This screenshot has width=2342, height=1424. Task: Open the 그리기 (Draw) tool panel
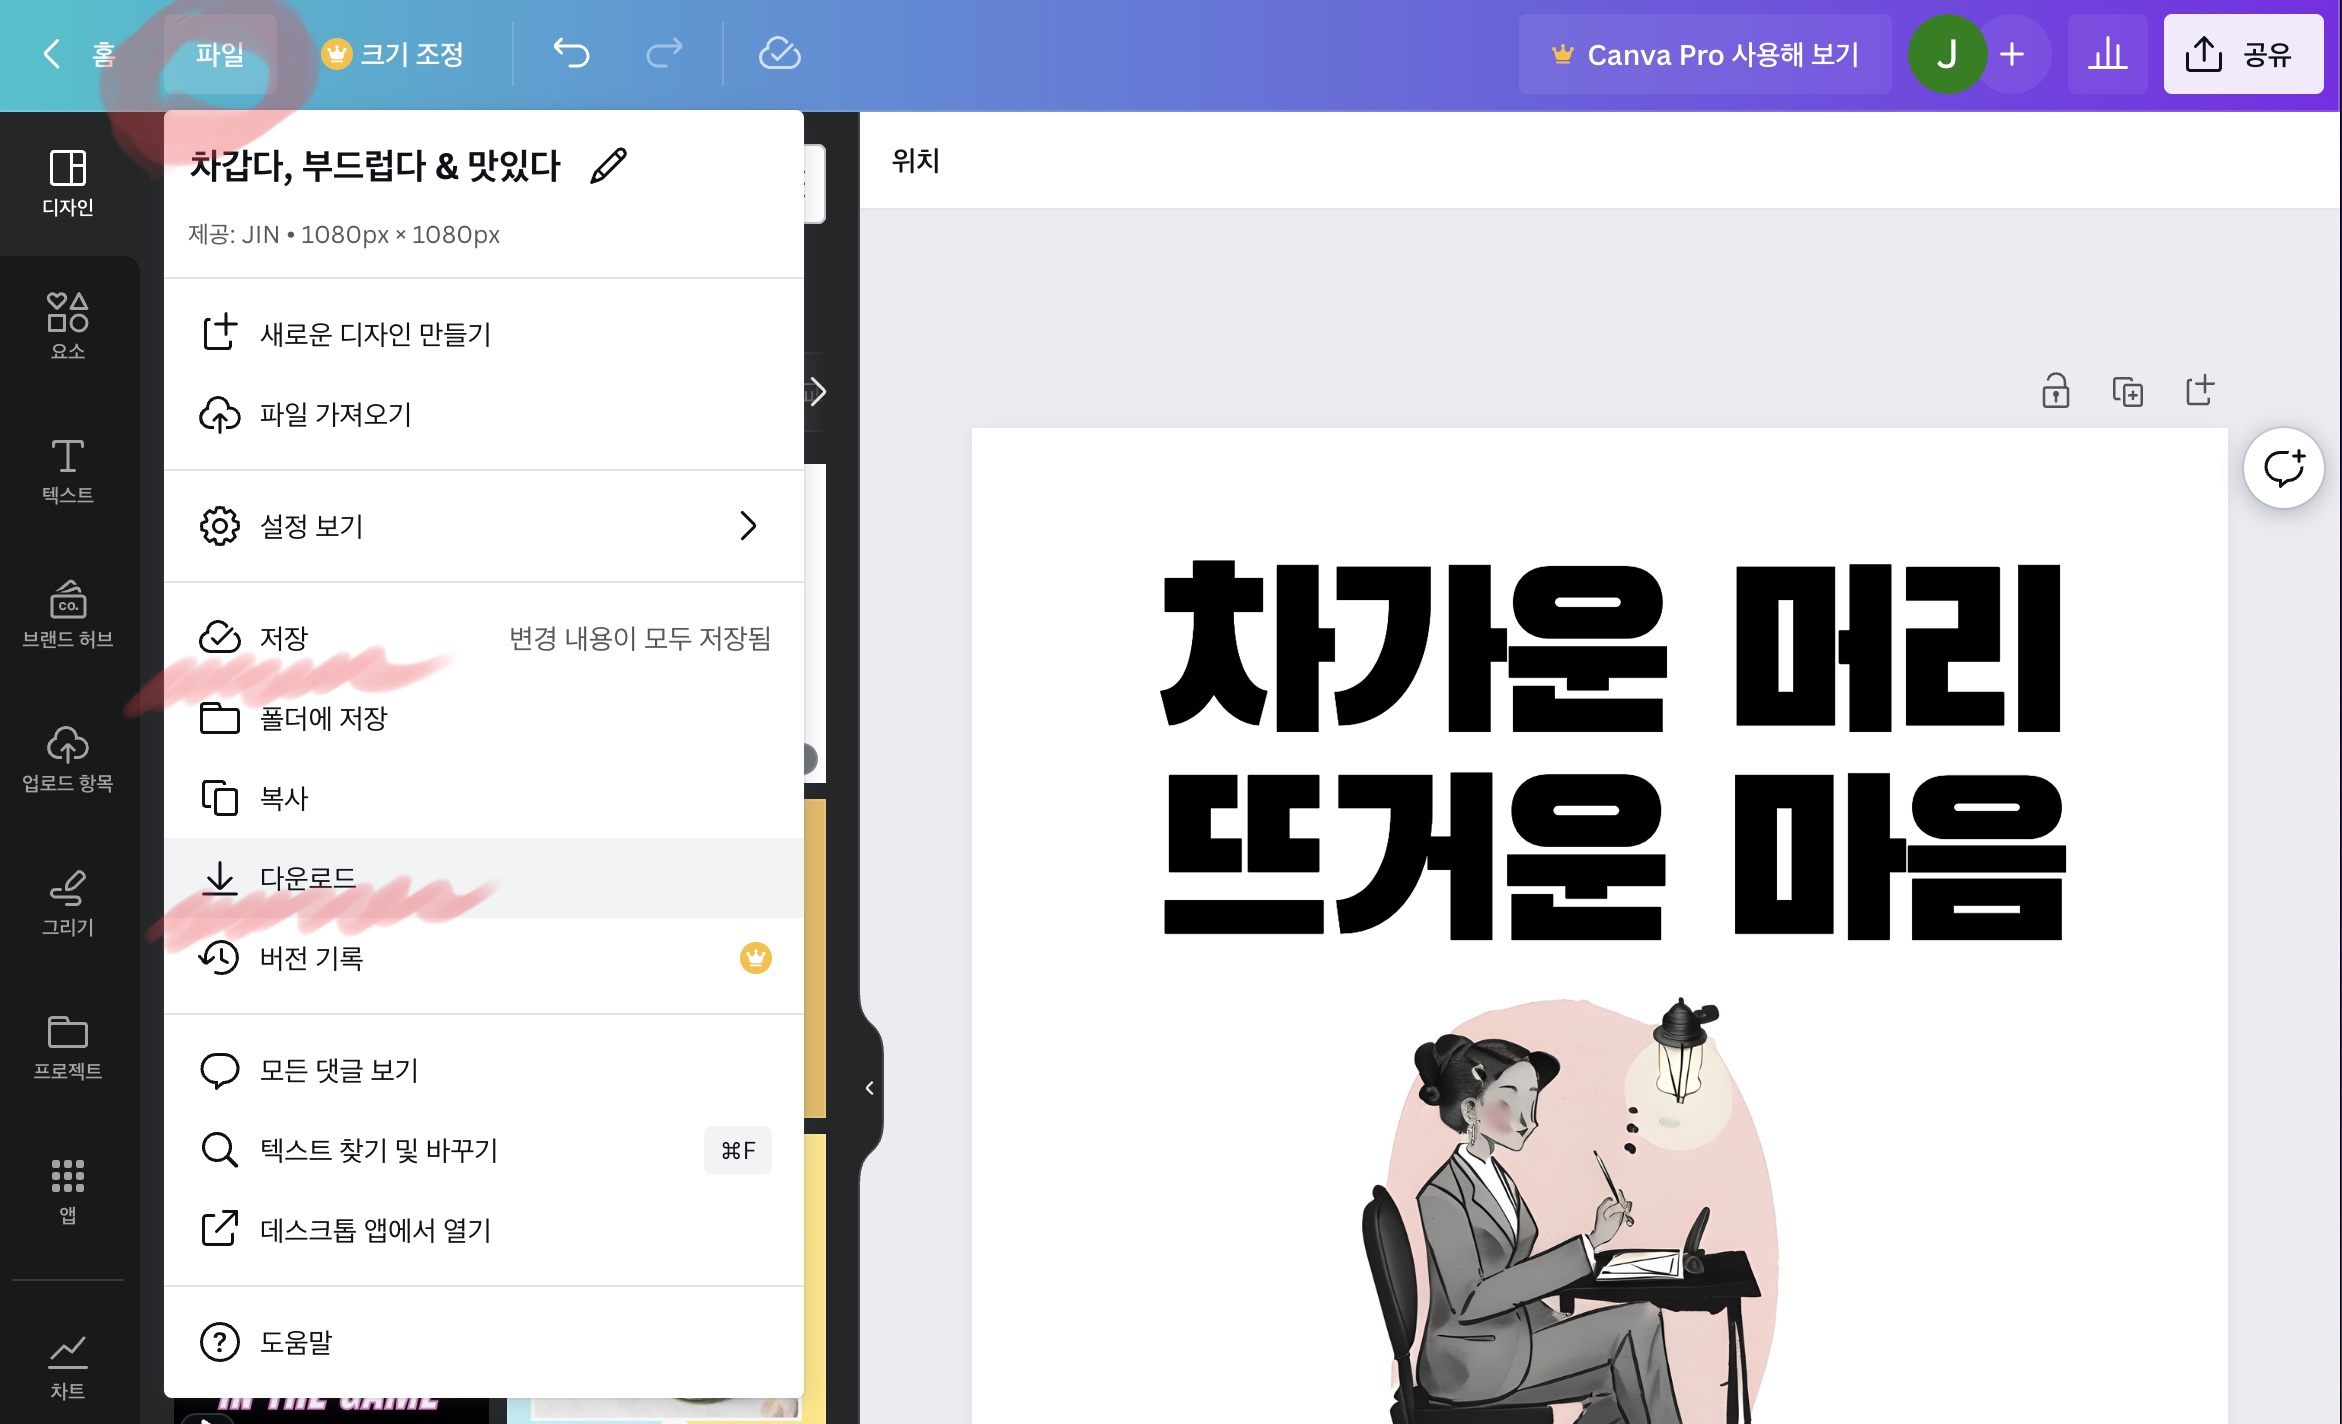pos(68,902)
